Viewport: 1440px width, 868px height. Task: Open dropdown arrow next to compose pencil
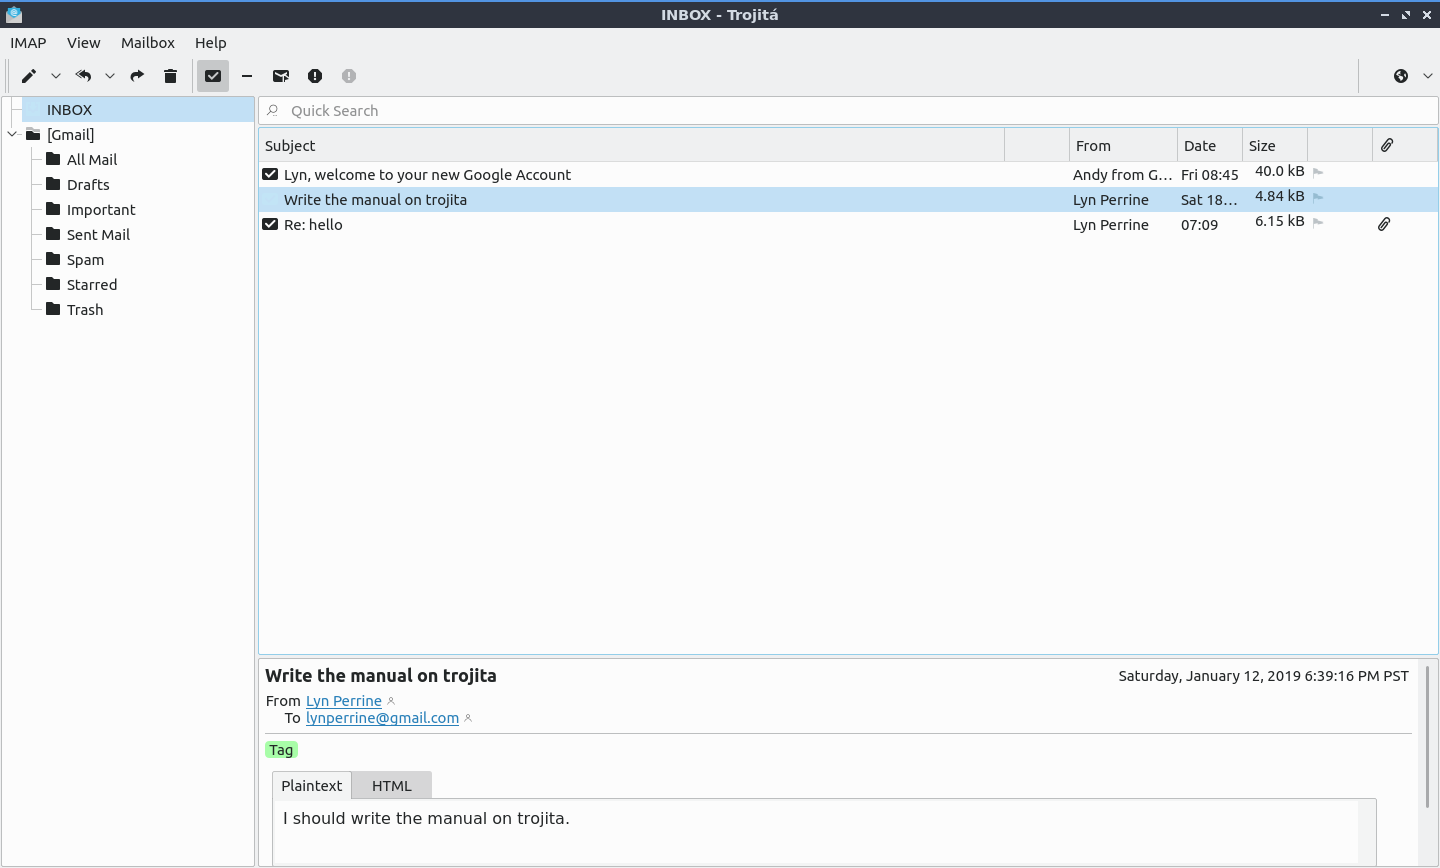point(56,76)
